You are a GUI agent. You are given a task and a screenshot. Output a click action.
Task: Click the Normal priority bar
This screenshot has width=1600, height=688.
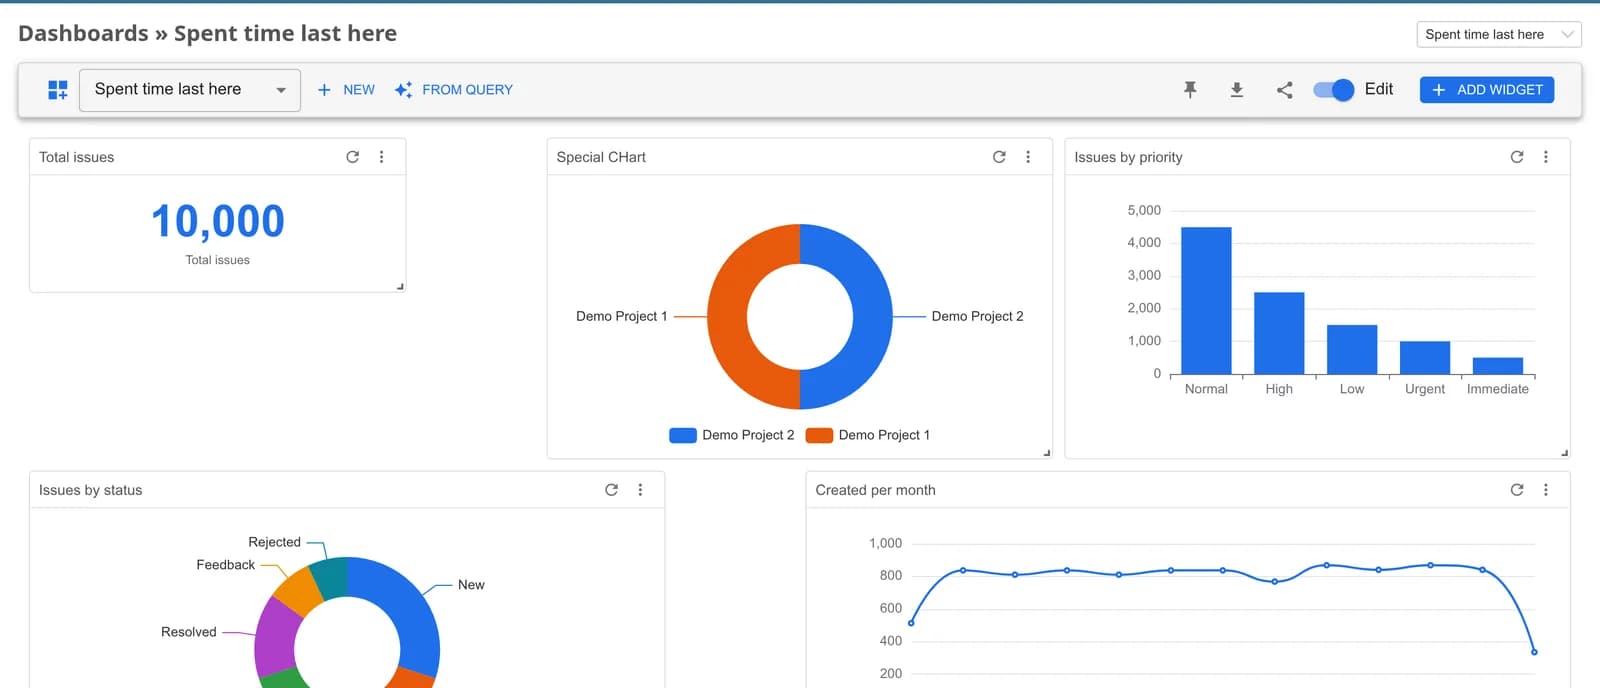click(x=1206, y=300)
